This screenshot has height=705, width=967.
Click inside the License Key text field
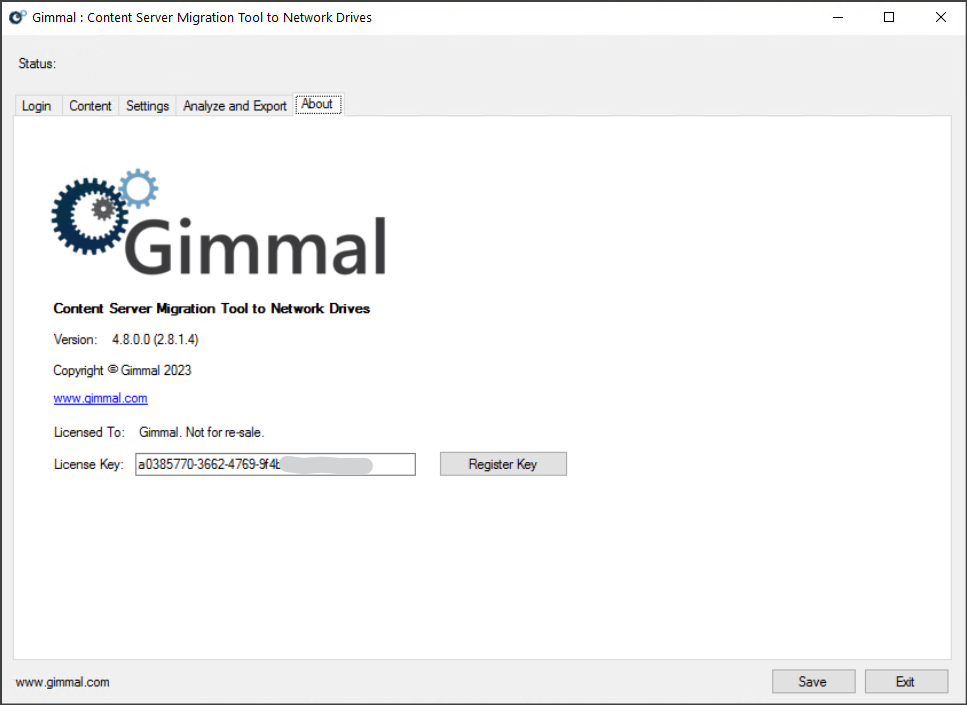[x=275, y=464]
